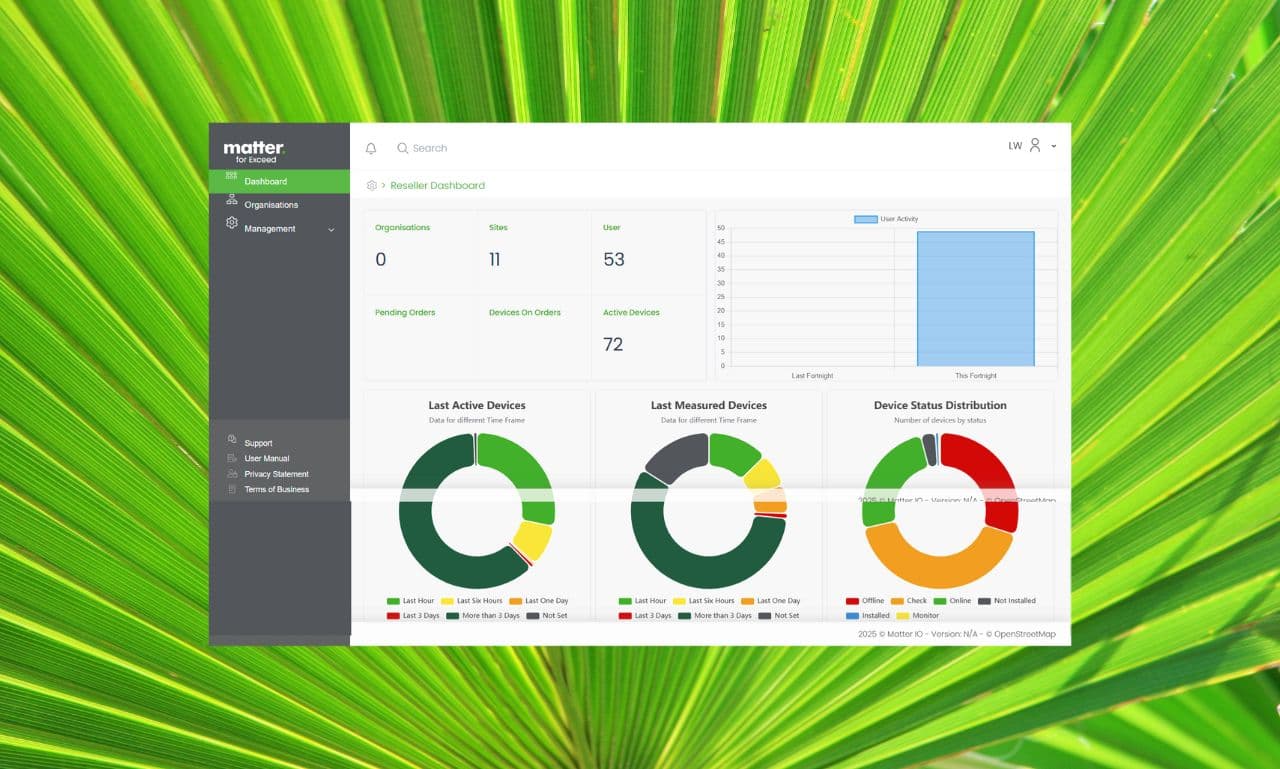Open Organisations from the sidebar menu
This screenshot has width=1280, height=769.
[x=271, y=205]
